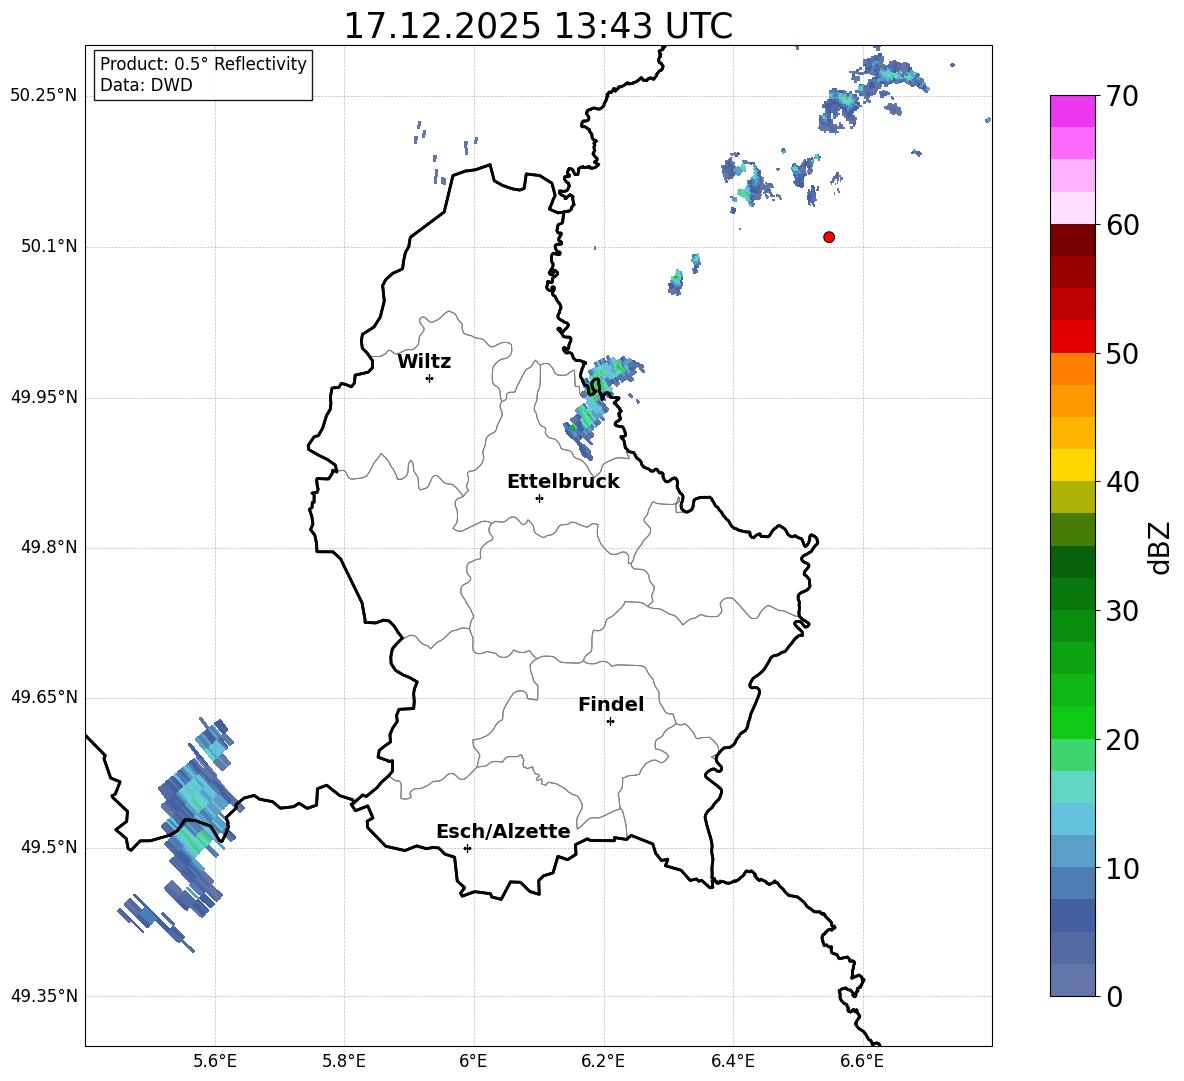1184x1081 pixels.
Task: Click the 6.4°E longitude label
Action: pyautogui.click(x=732, y=1061)
